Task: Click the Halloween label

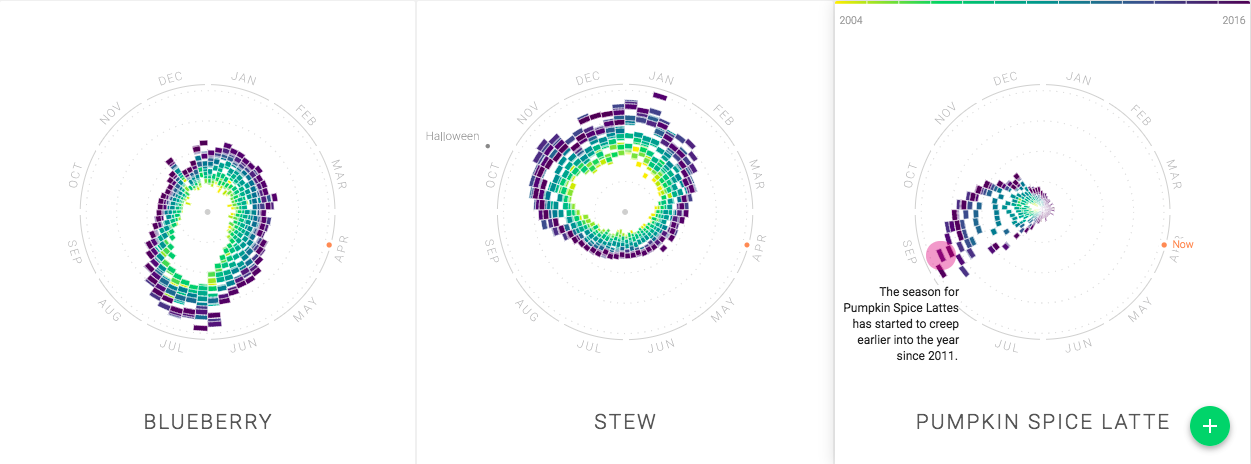Action: [452, 136]
